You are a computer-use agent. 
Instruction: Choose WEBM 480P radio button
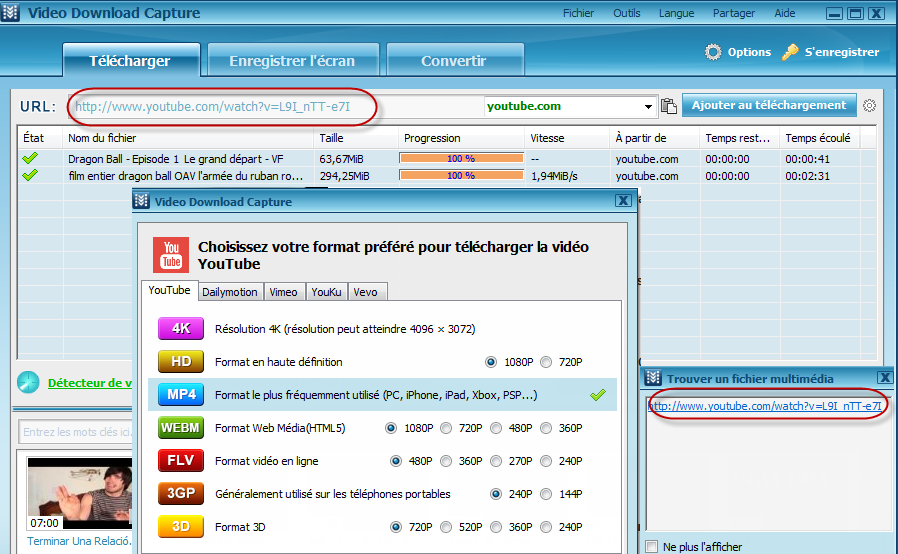496,428
